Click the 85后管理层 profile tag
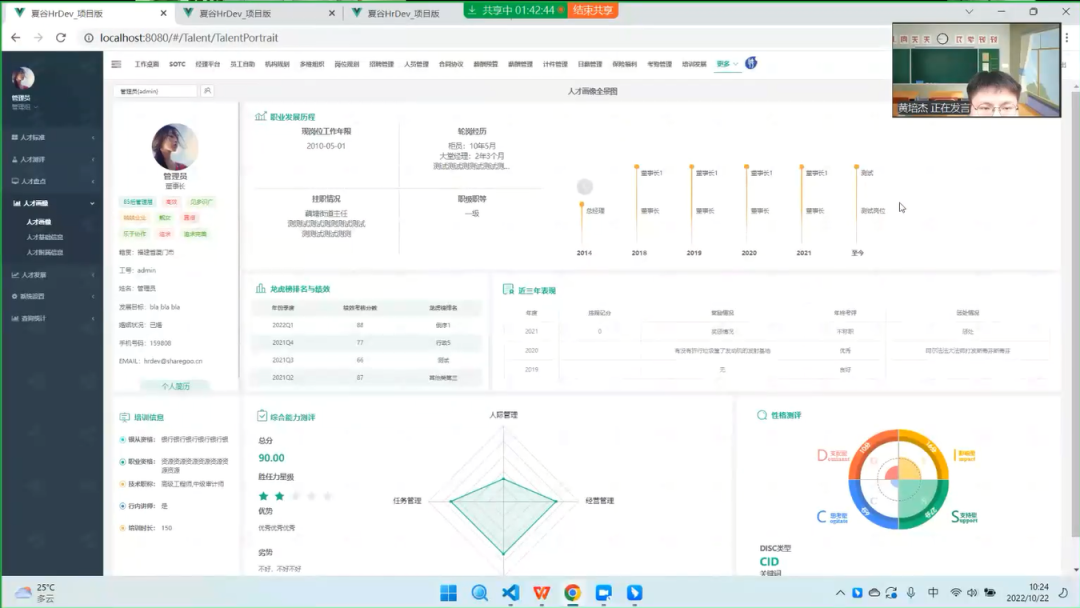The height and width of the screenshot is (608, 1080). tap(138, 202)
